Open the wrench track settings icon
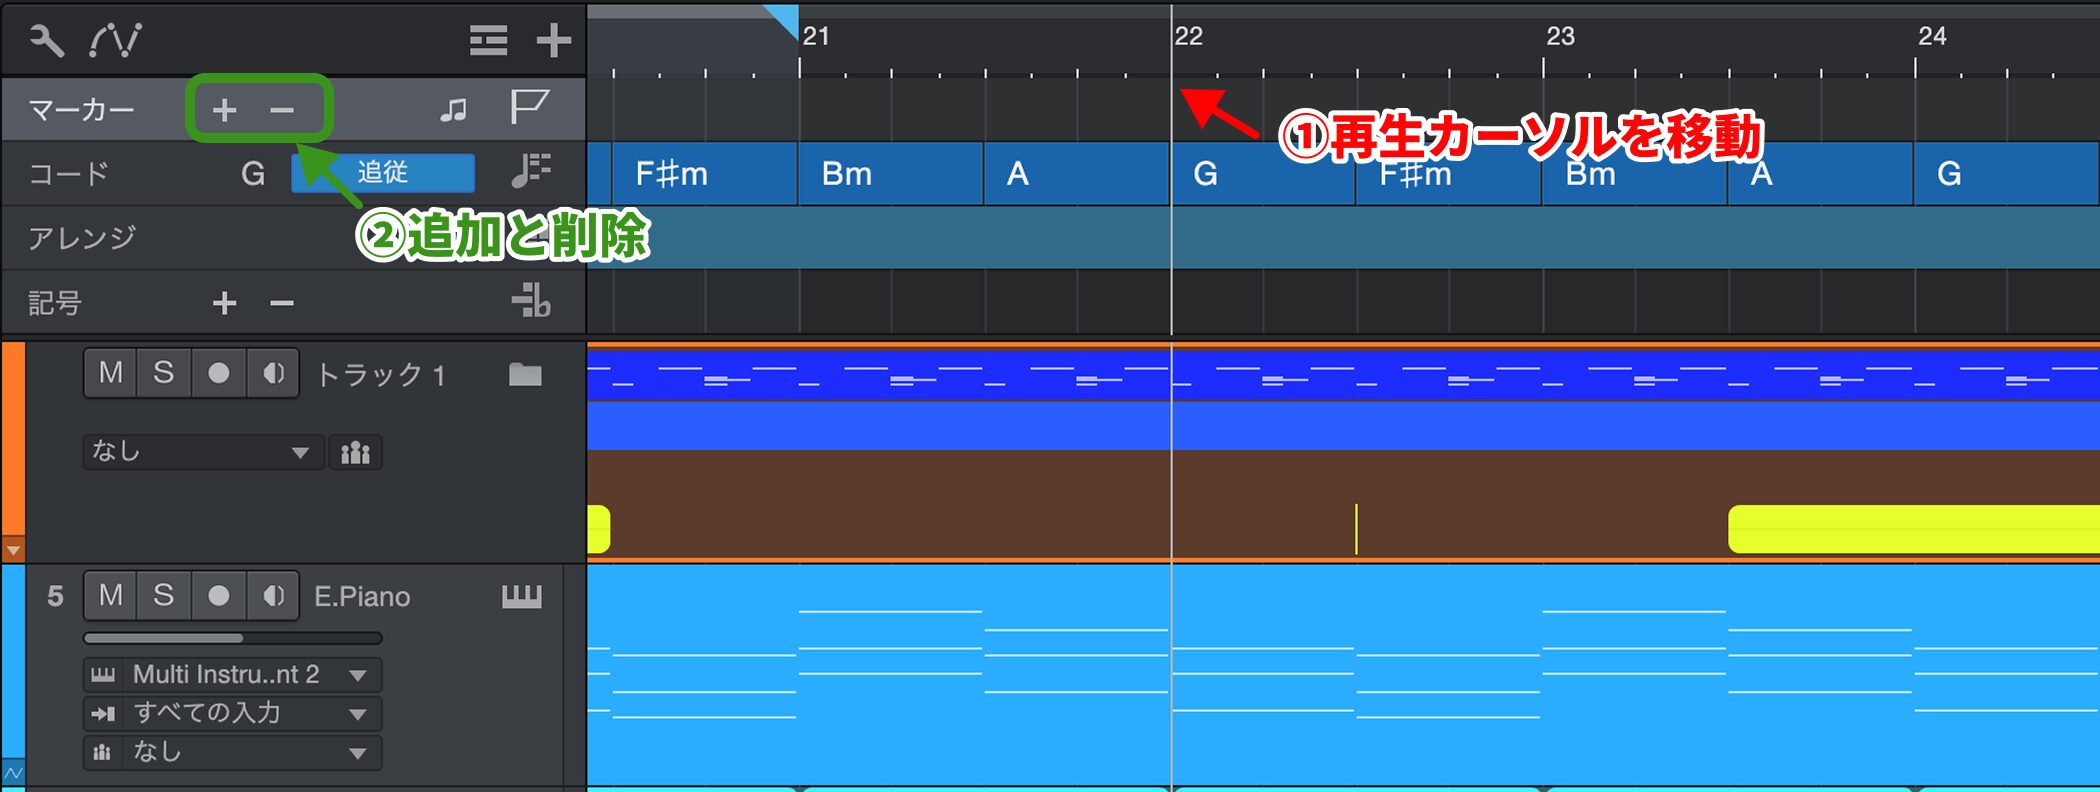 point(46,41)
